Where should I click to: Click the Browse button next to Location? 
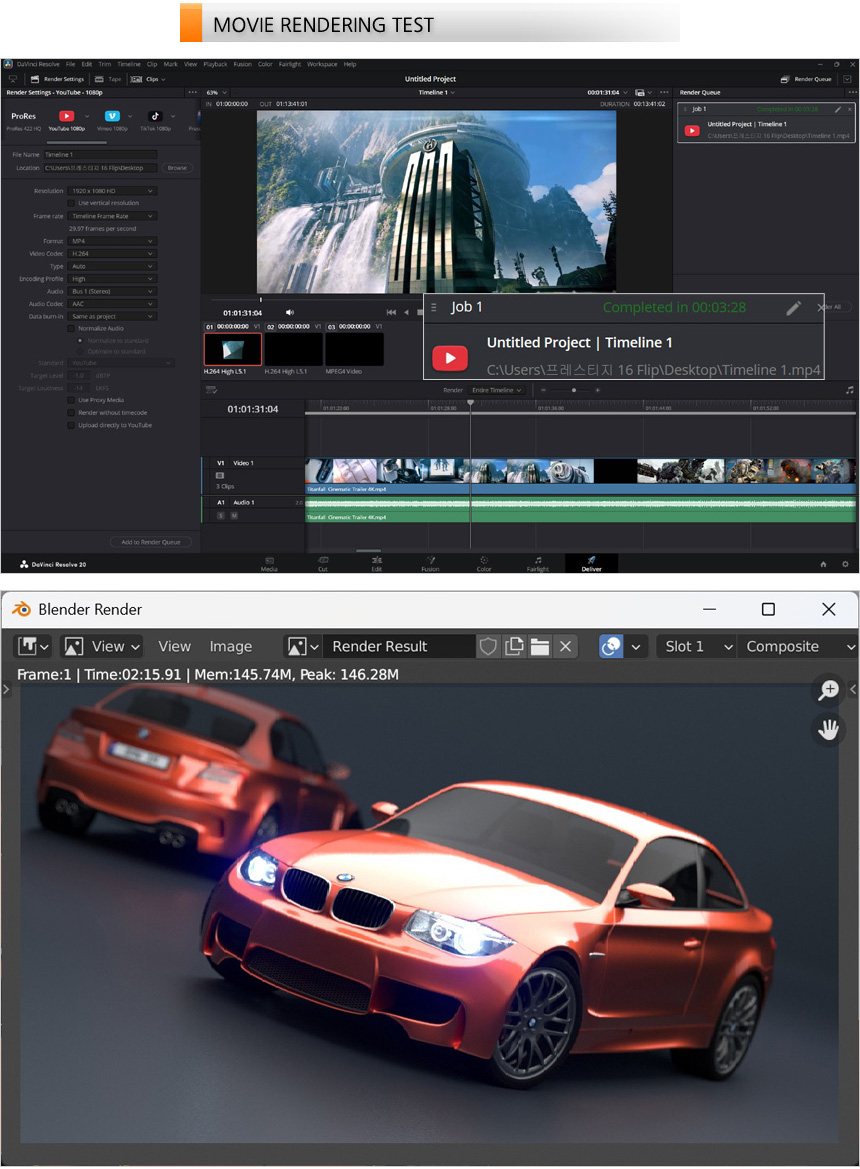click(177, 168)
